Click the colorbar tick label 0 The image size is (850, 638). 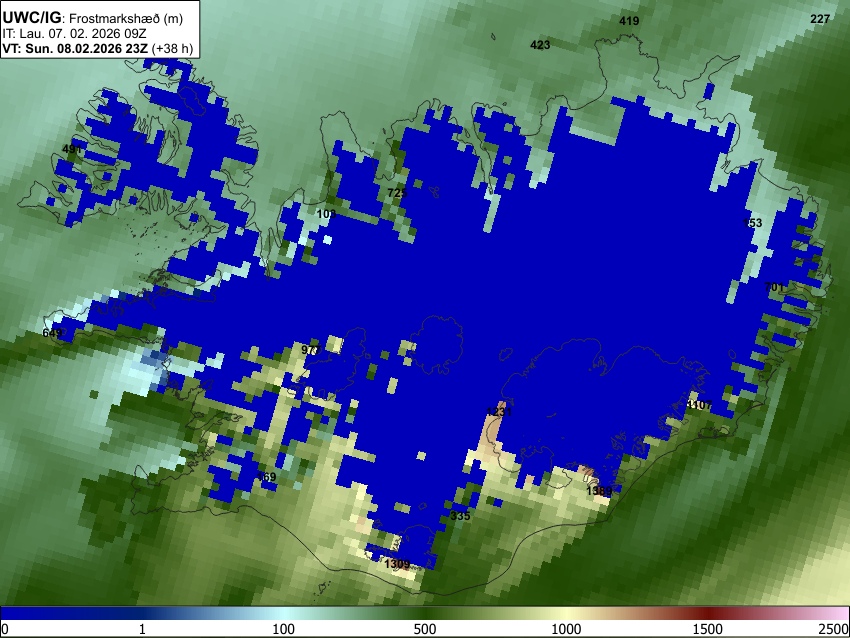click(5, 629)
